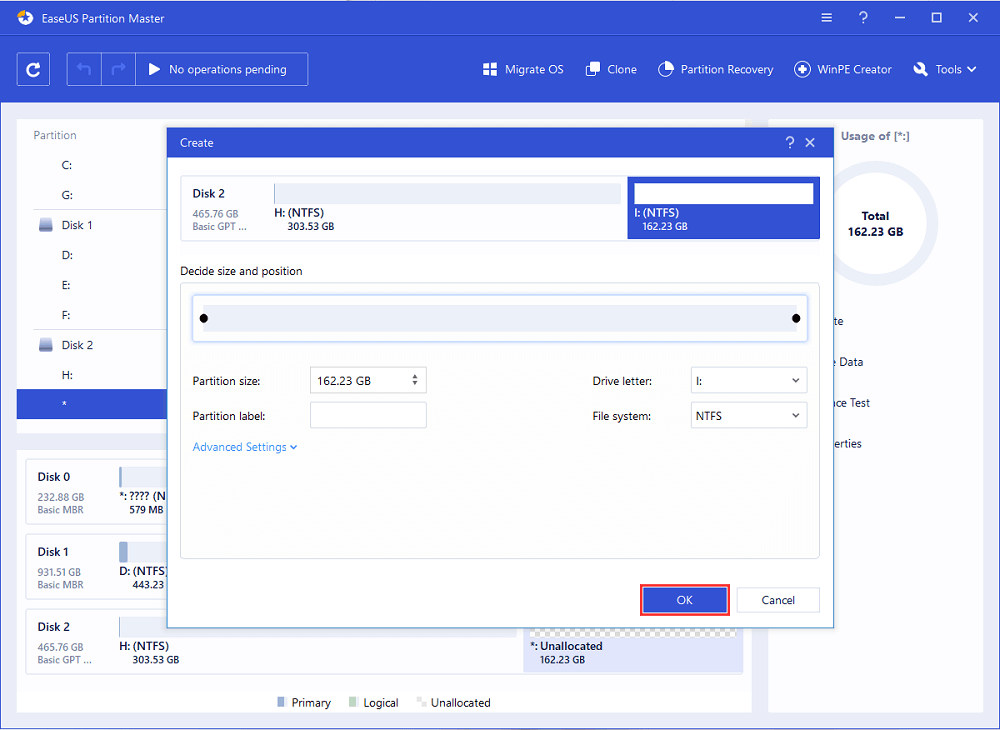Click the Total 162.23 GB usage ring
1000x730 pixels.
(x=875, y=224)
